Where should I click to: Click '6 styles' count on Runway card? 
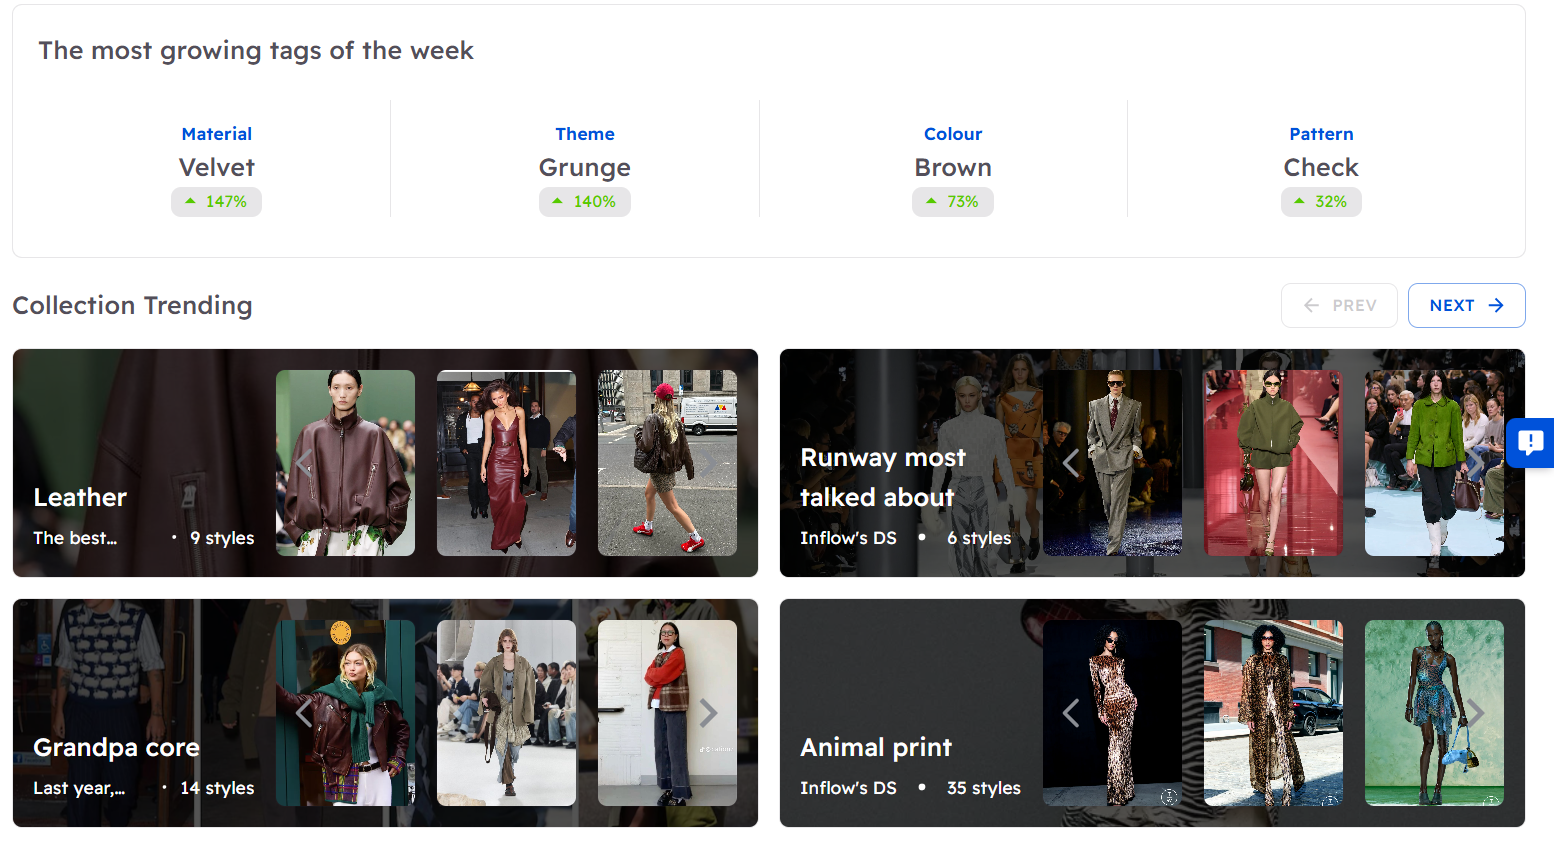click(x=979, y=538)
